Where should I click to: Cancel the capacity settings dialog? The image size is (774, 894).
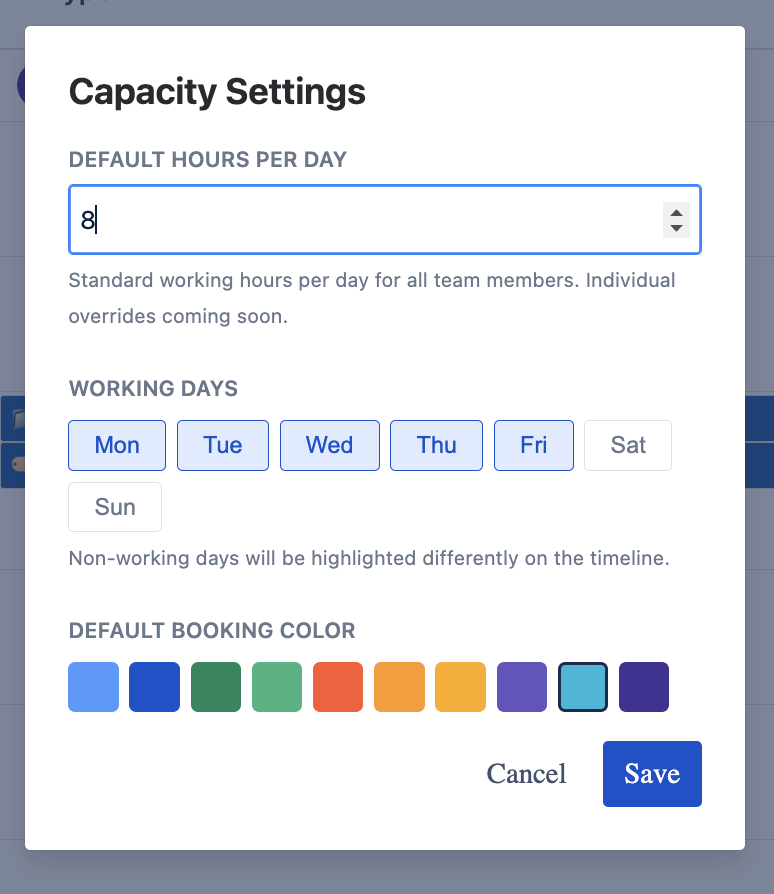(x=526, y=773)
